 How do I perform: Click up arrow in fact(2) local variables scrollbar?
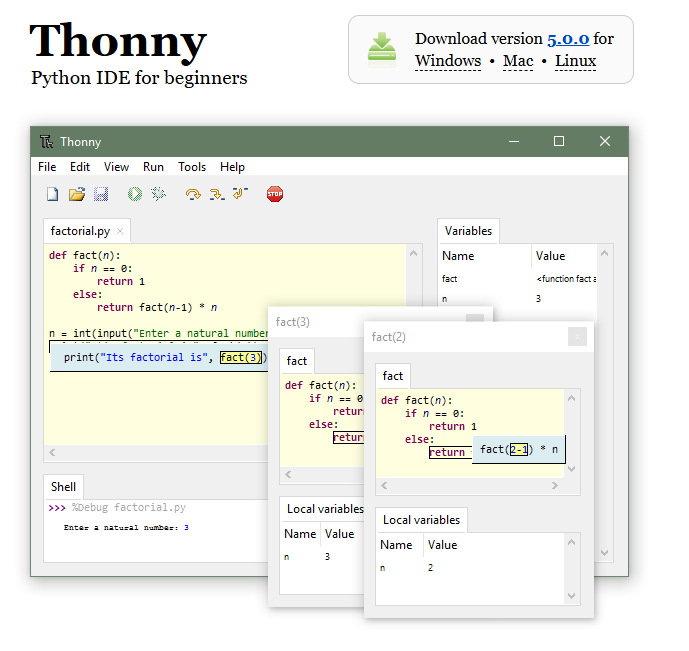pos(572,542)
